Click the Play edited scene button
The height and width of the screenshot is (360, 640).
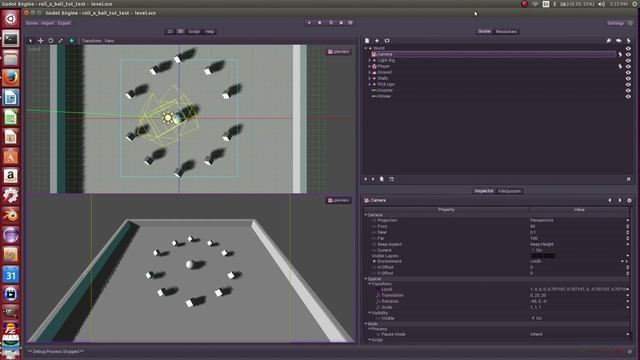[x=331, y=23]
